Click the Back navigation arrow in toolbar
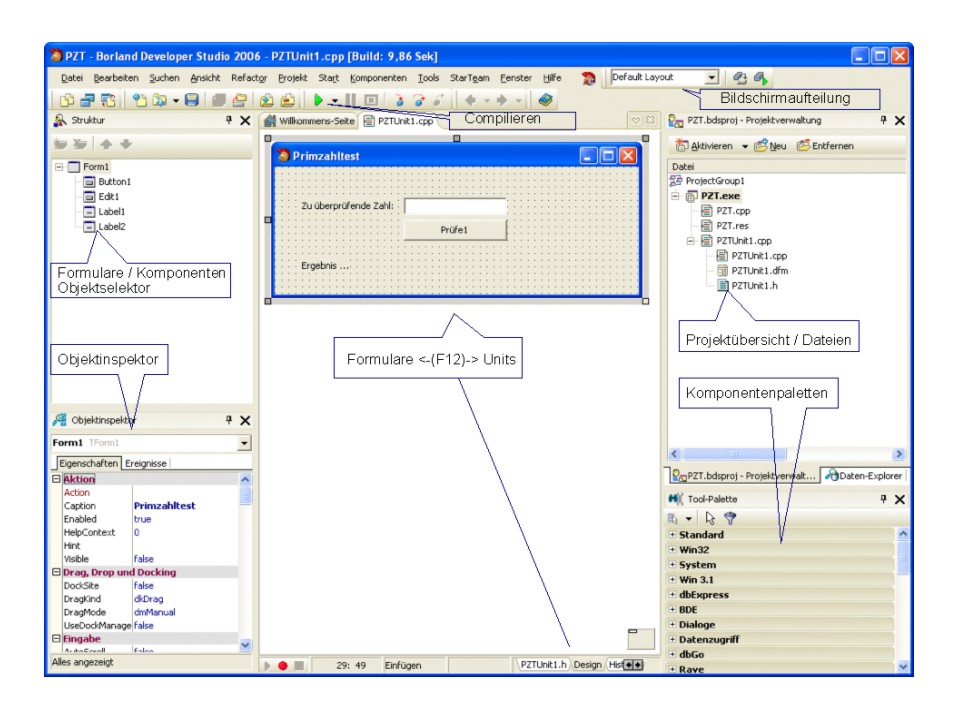Image resolution: width=958 pixels, height=719 pixels. point(470,100)
